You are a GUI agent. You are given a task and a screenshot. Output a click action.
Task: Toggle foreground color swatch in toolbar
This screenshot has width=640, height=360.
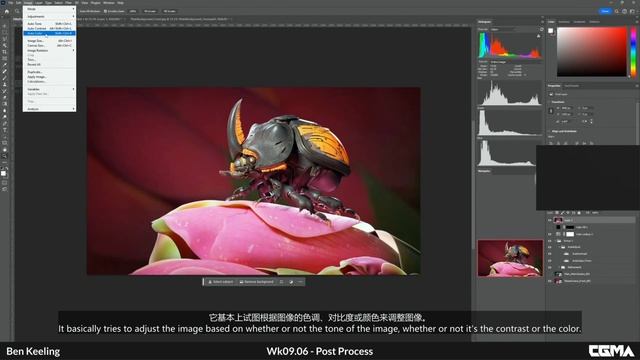4,173
